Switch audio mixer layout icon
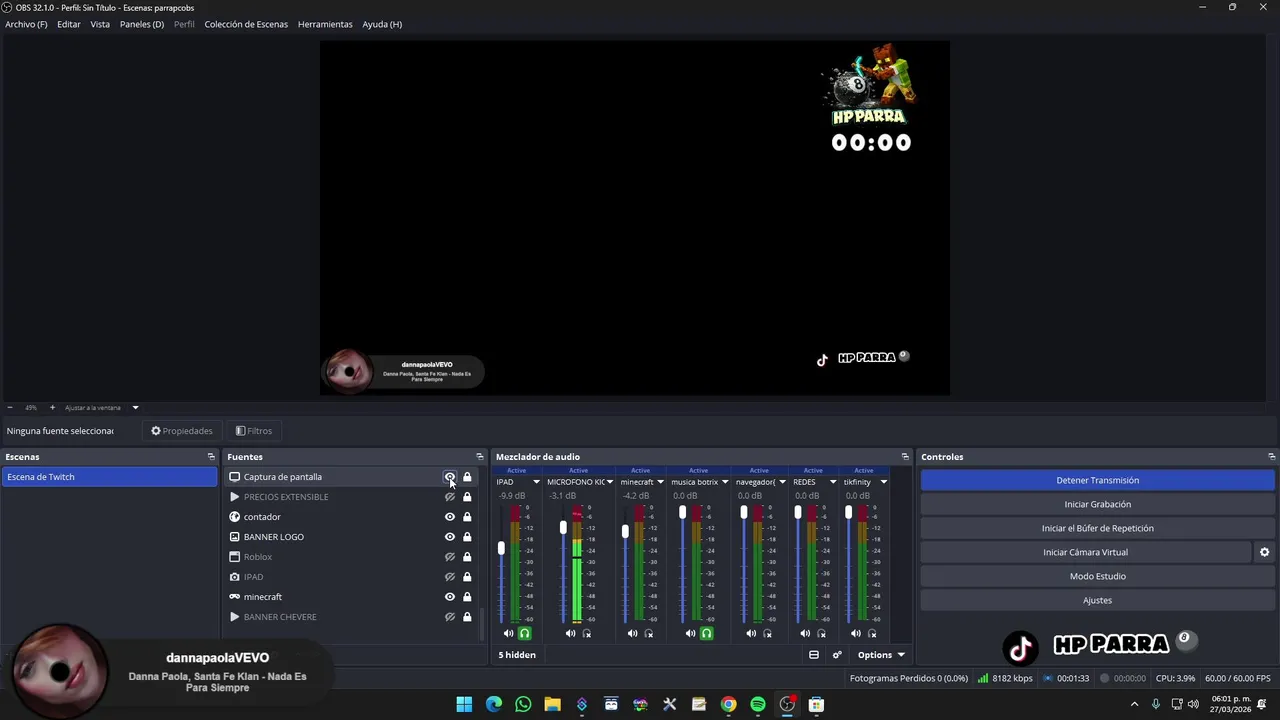This screenshot has width=1280, height=720. (814, 655)
